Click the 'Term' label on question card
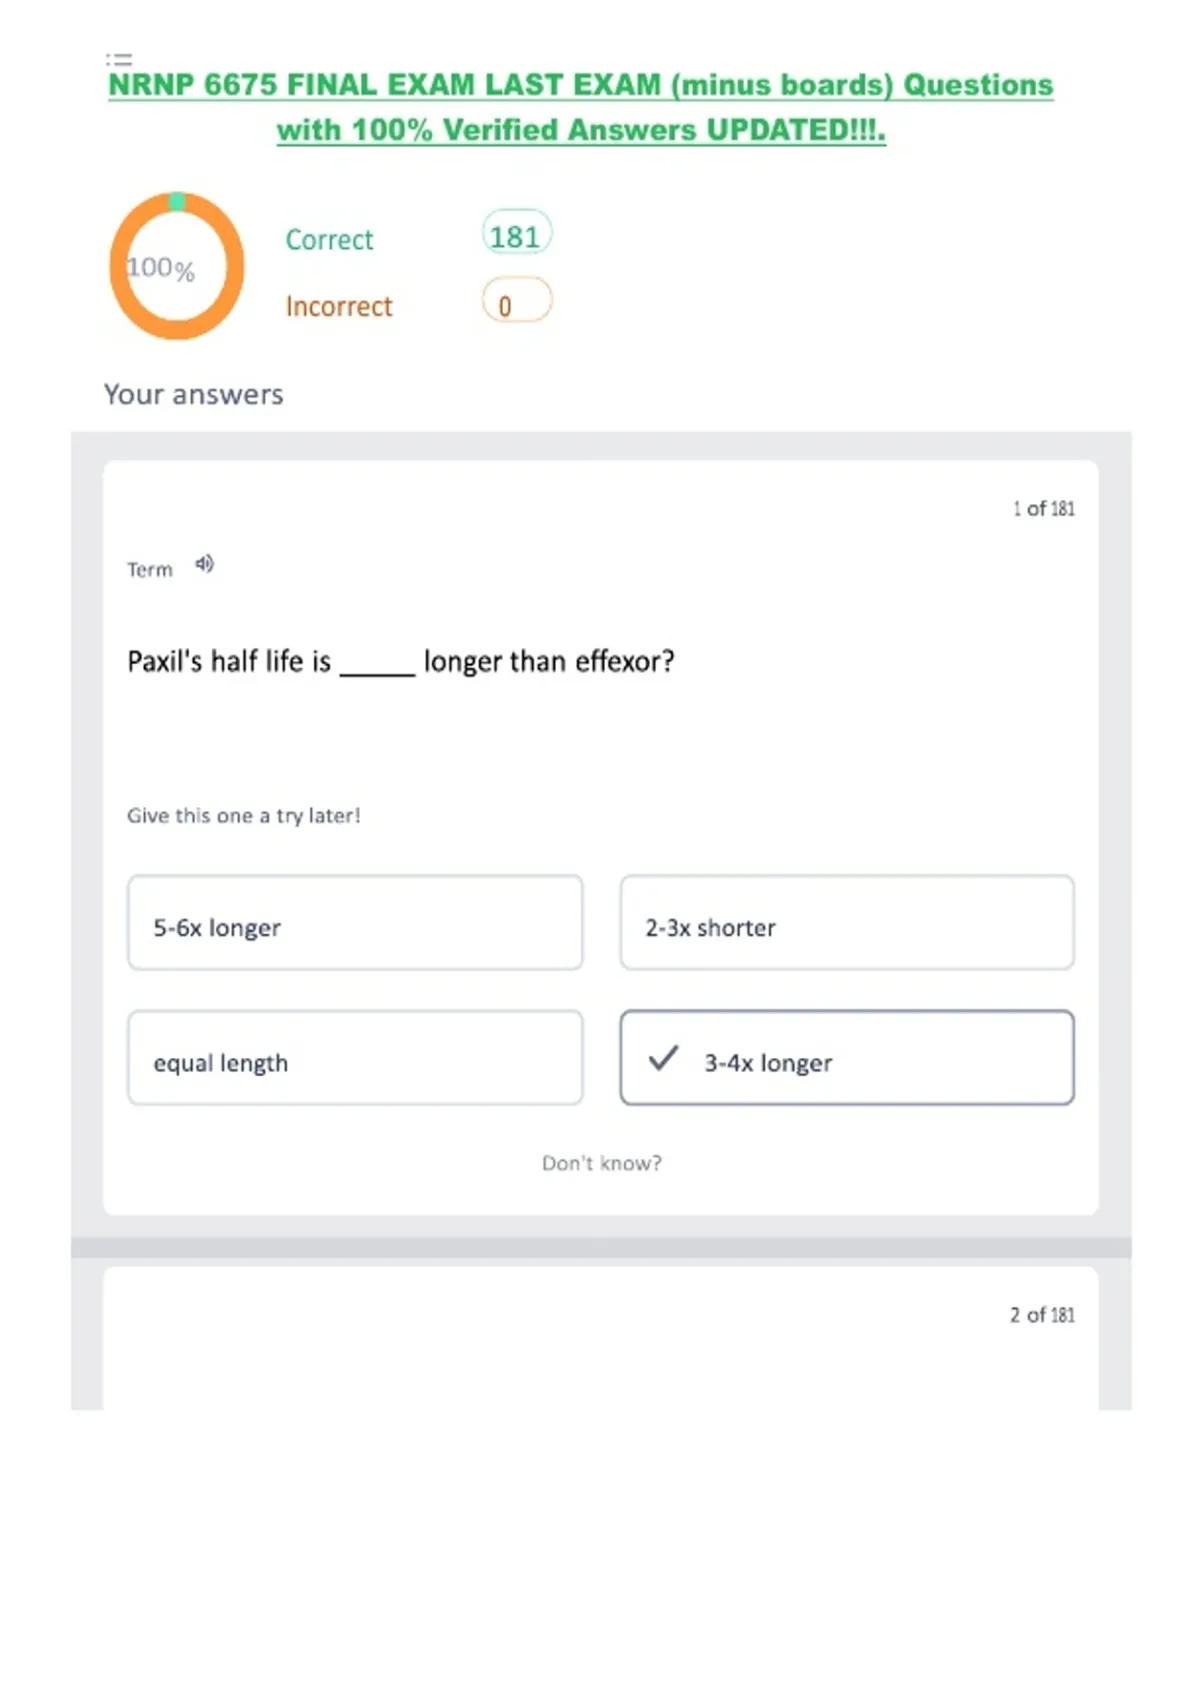Screen dimensions: 1200x1700 [x=150, y=570]
